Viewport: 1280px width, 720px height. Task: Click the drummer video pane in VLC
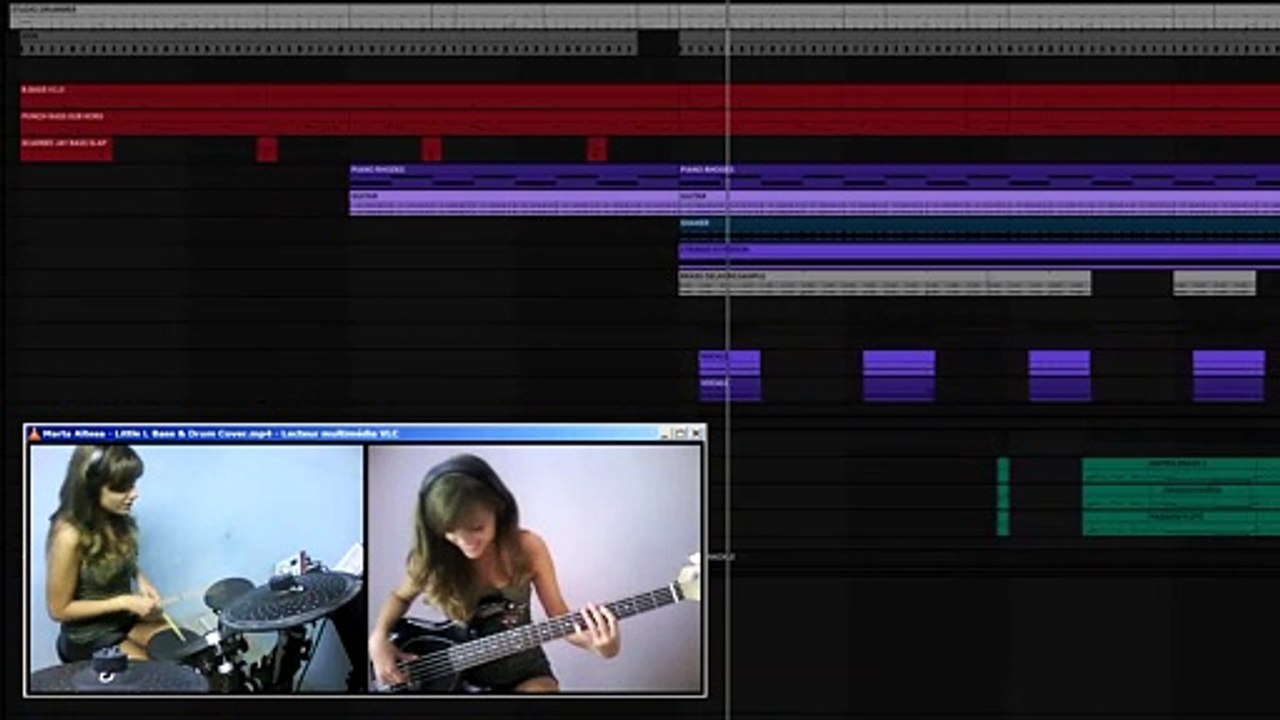tap(196, 568)
